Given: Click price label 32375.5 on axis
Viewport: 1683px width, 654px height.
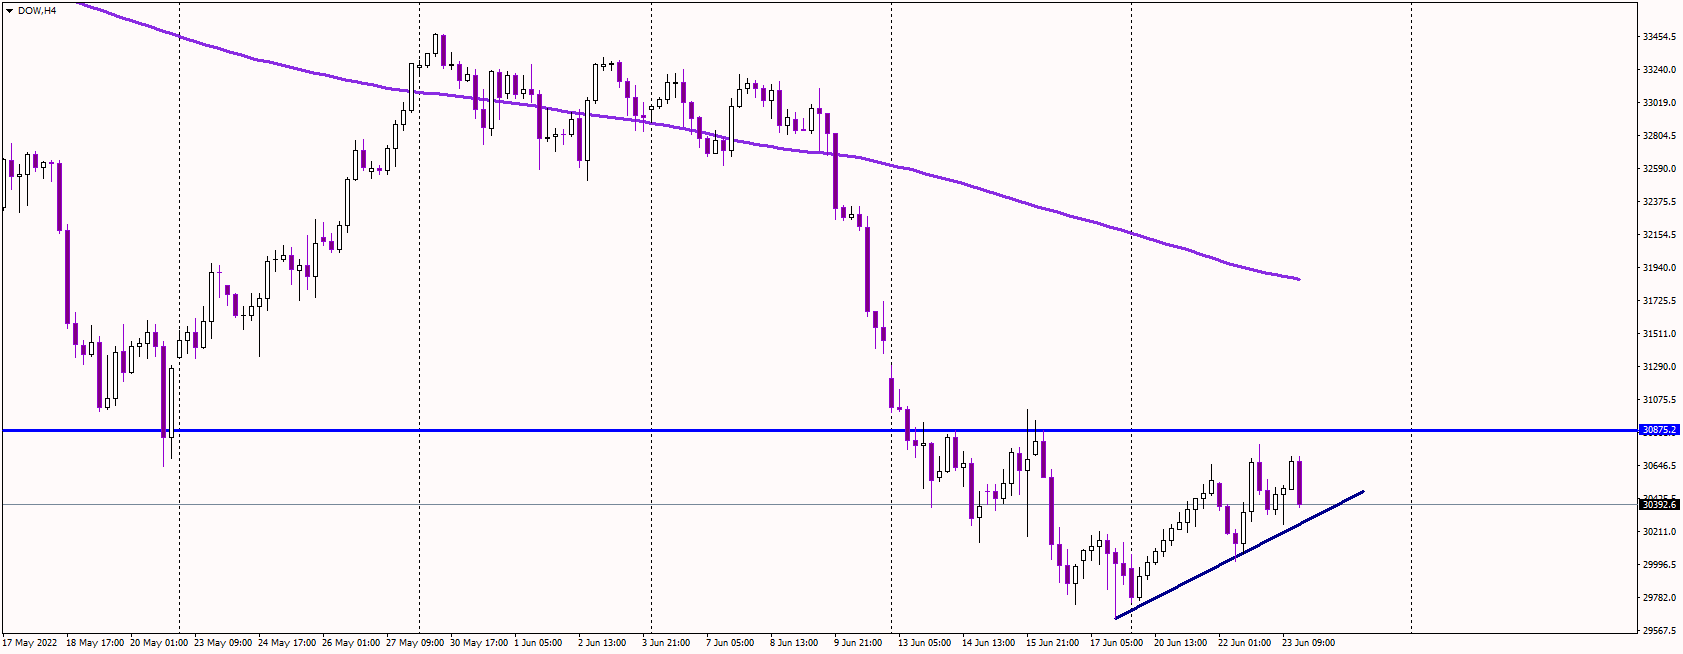Looking at the screenshot, I should 1659,201.
